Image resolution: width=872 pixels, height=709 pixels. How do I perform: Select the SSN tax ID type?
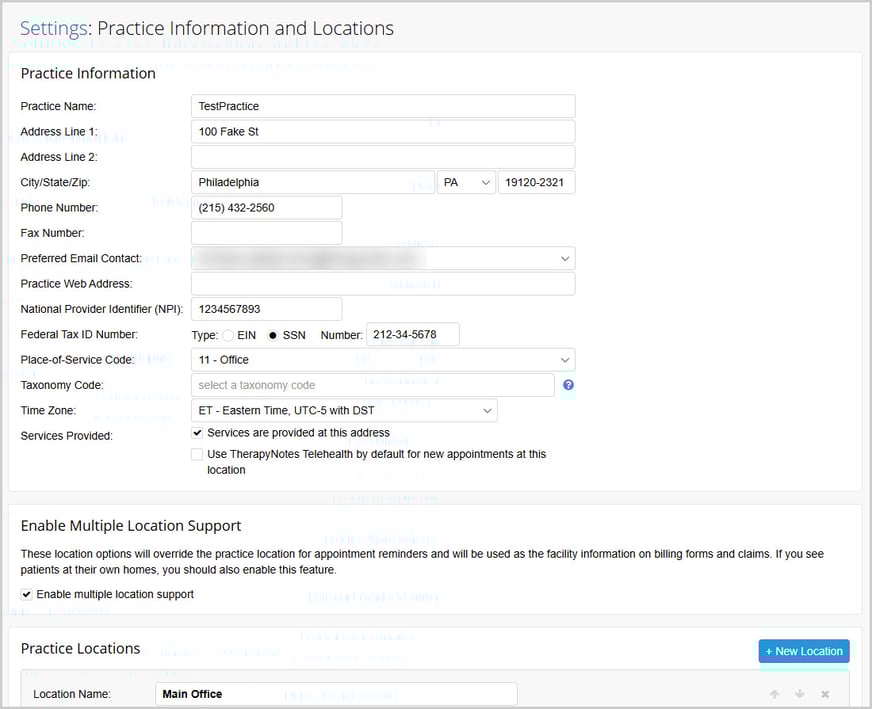[x=273, y=335]
